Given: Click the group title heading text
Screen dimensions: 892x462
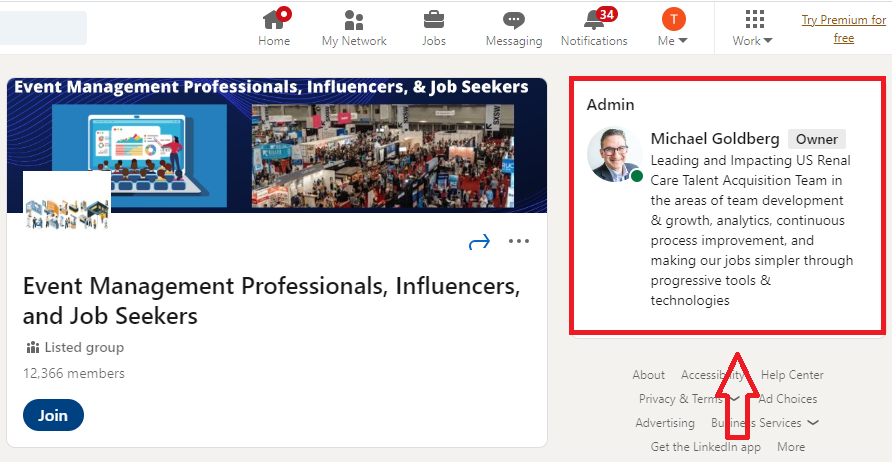Looking at the screenshot, I should (271, 300).
